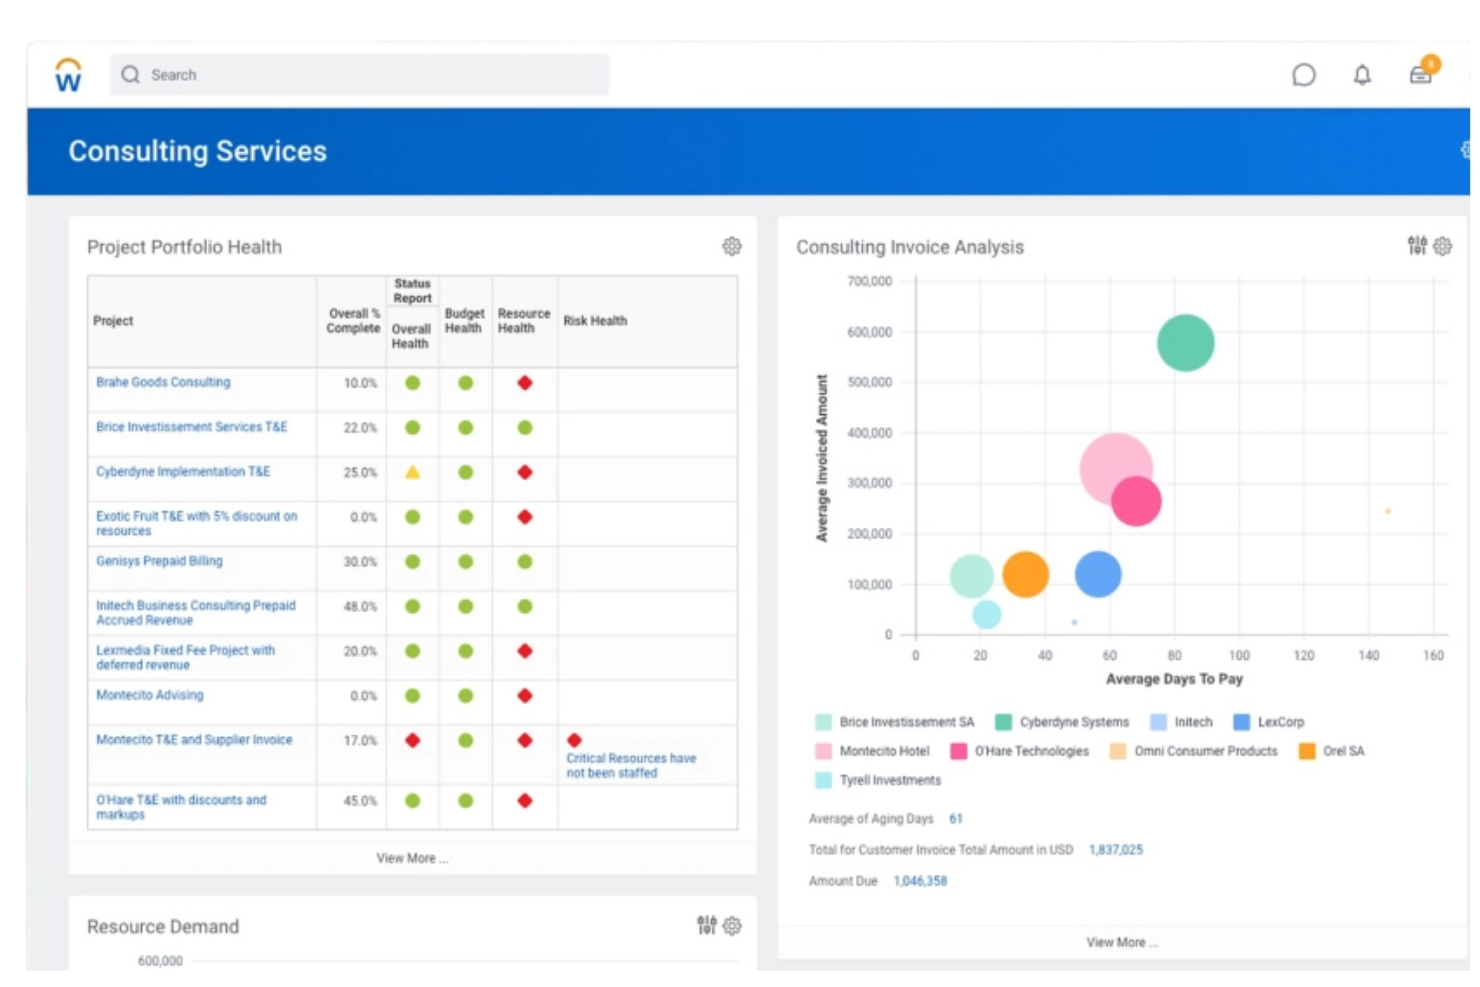1480x987 pixels.
Task: Open Brice Investissement Services T&E project
Action: (191, 427)
